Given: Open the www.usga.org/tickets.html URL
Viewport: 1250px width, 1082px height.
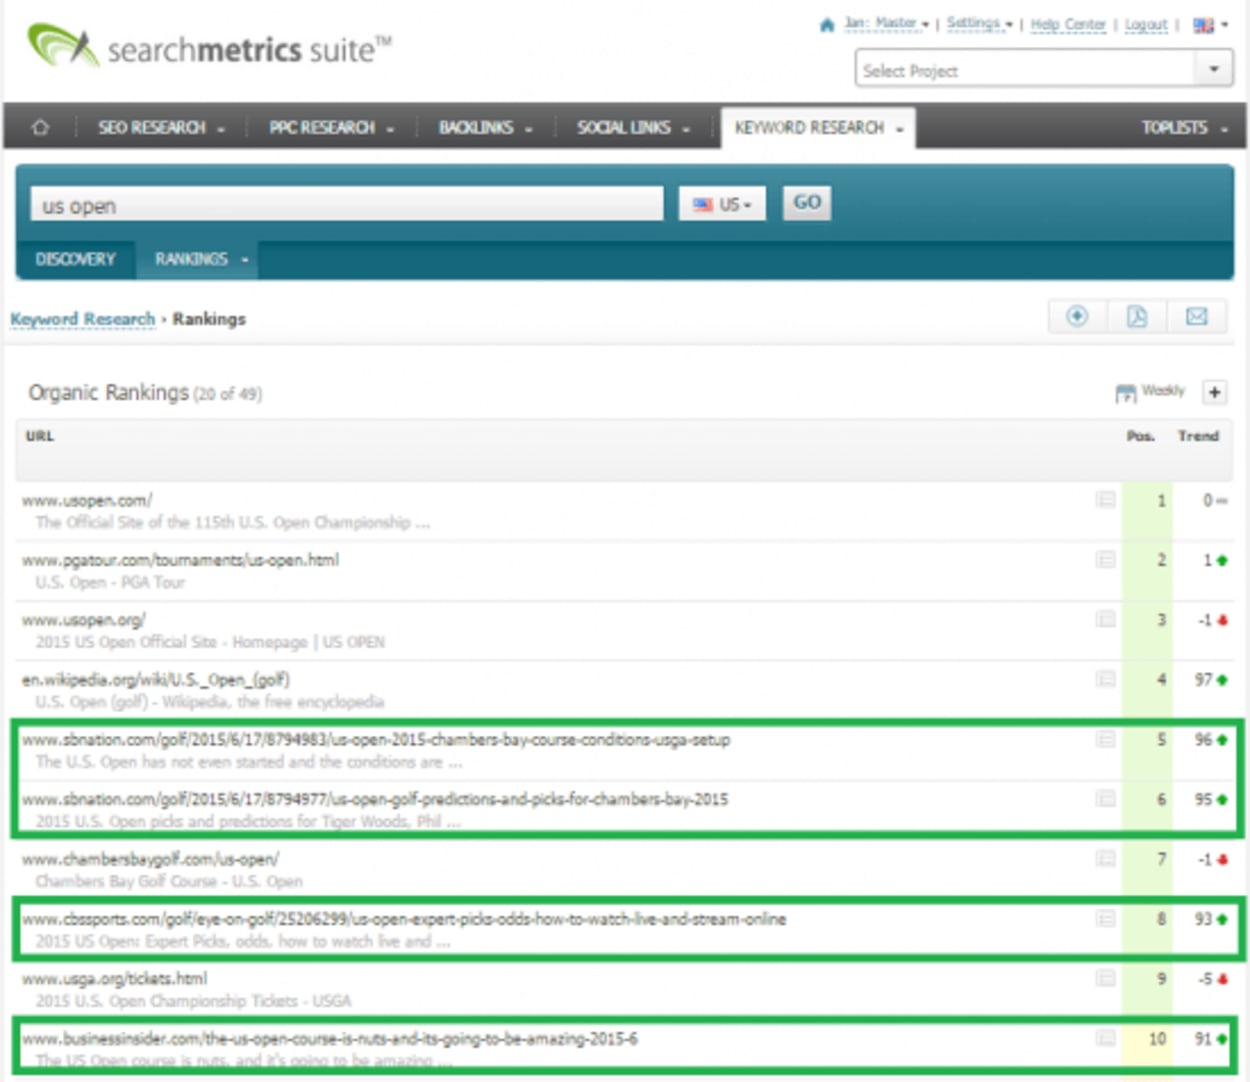Looking at the screenshot, I should pos(115,978).
